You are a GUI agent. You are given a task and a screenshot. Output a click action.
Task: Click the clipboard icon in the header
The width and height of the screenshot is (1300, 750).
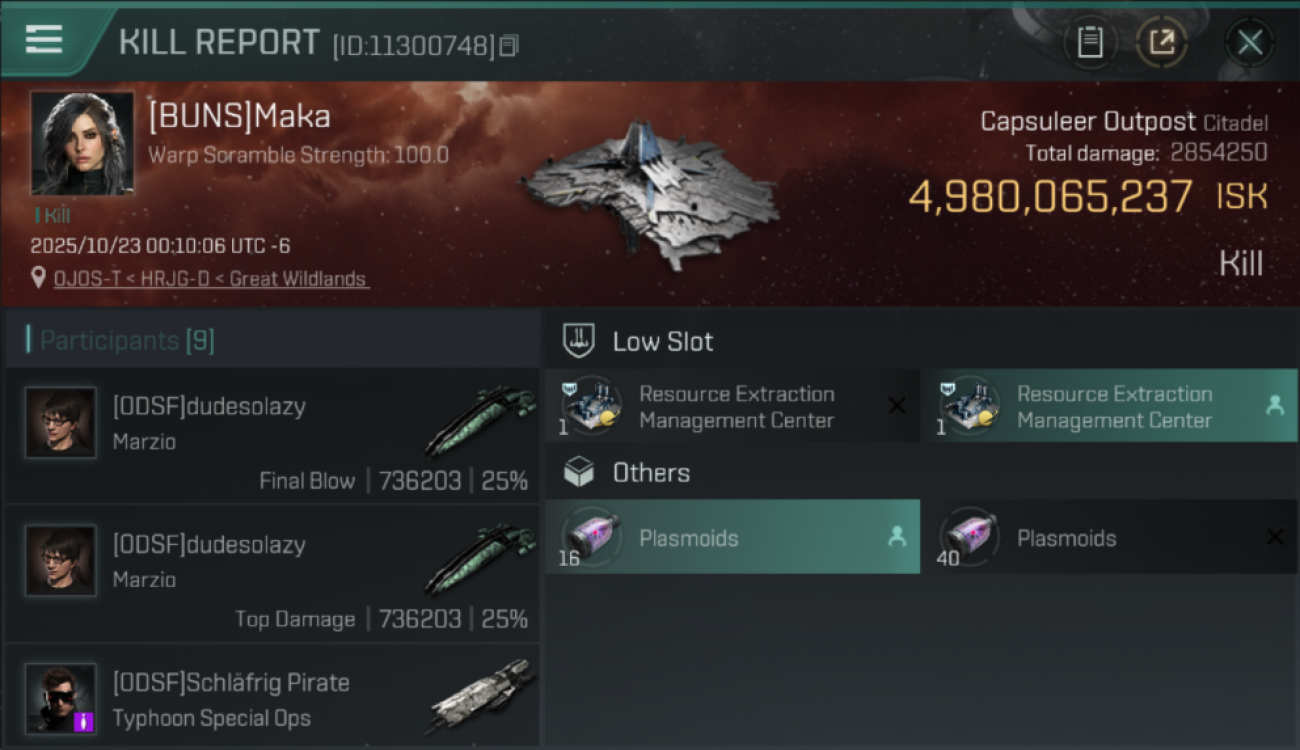pos(1089,42)
